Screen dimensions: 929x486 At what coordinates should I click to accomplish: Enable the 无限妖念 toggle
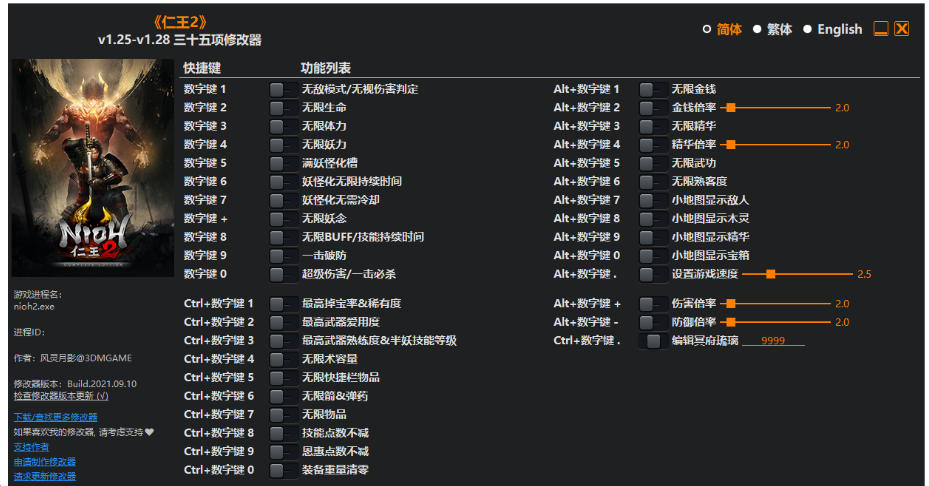coord(283,219)
